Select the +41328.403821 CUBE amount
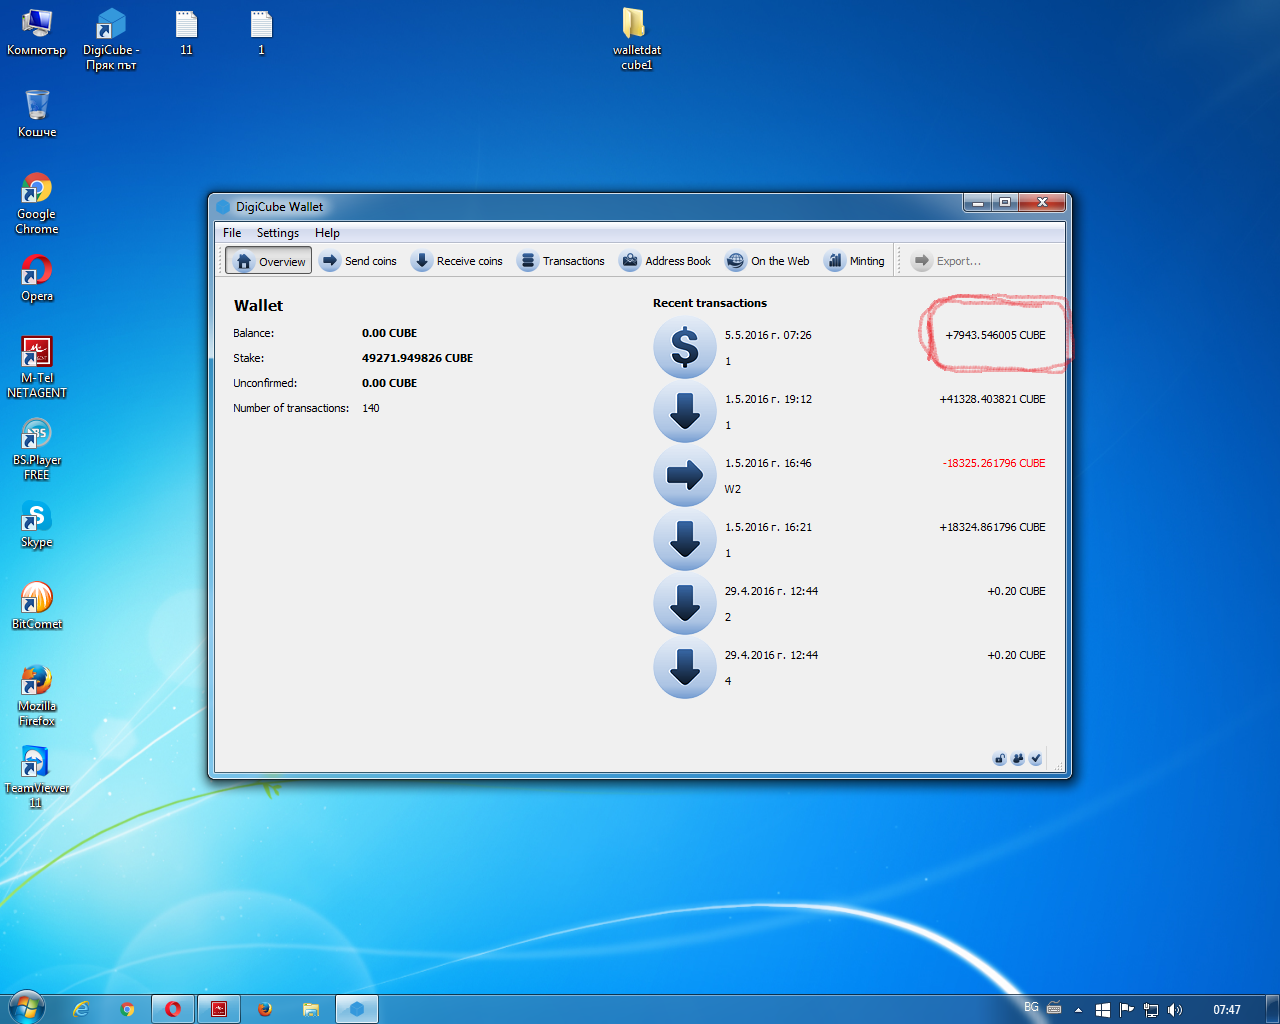This screenshot has height=1024, width=1280. tap(992, 399)
